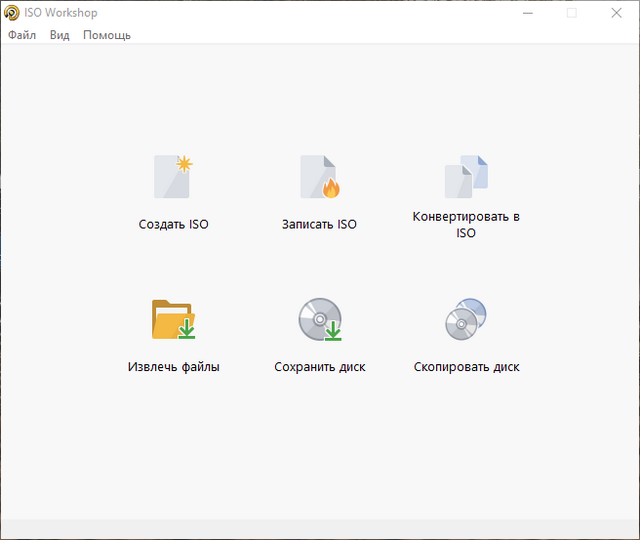Click the "Создать ISO" text label

[173, 225]
